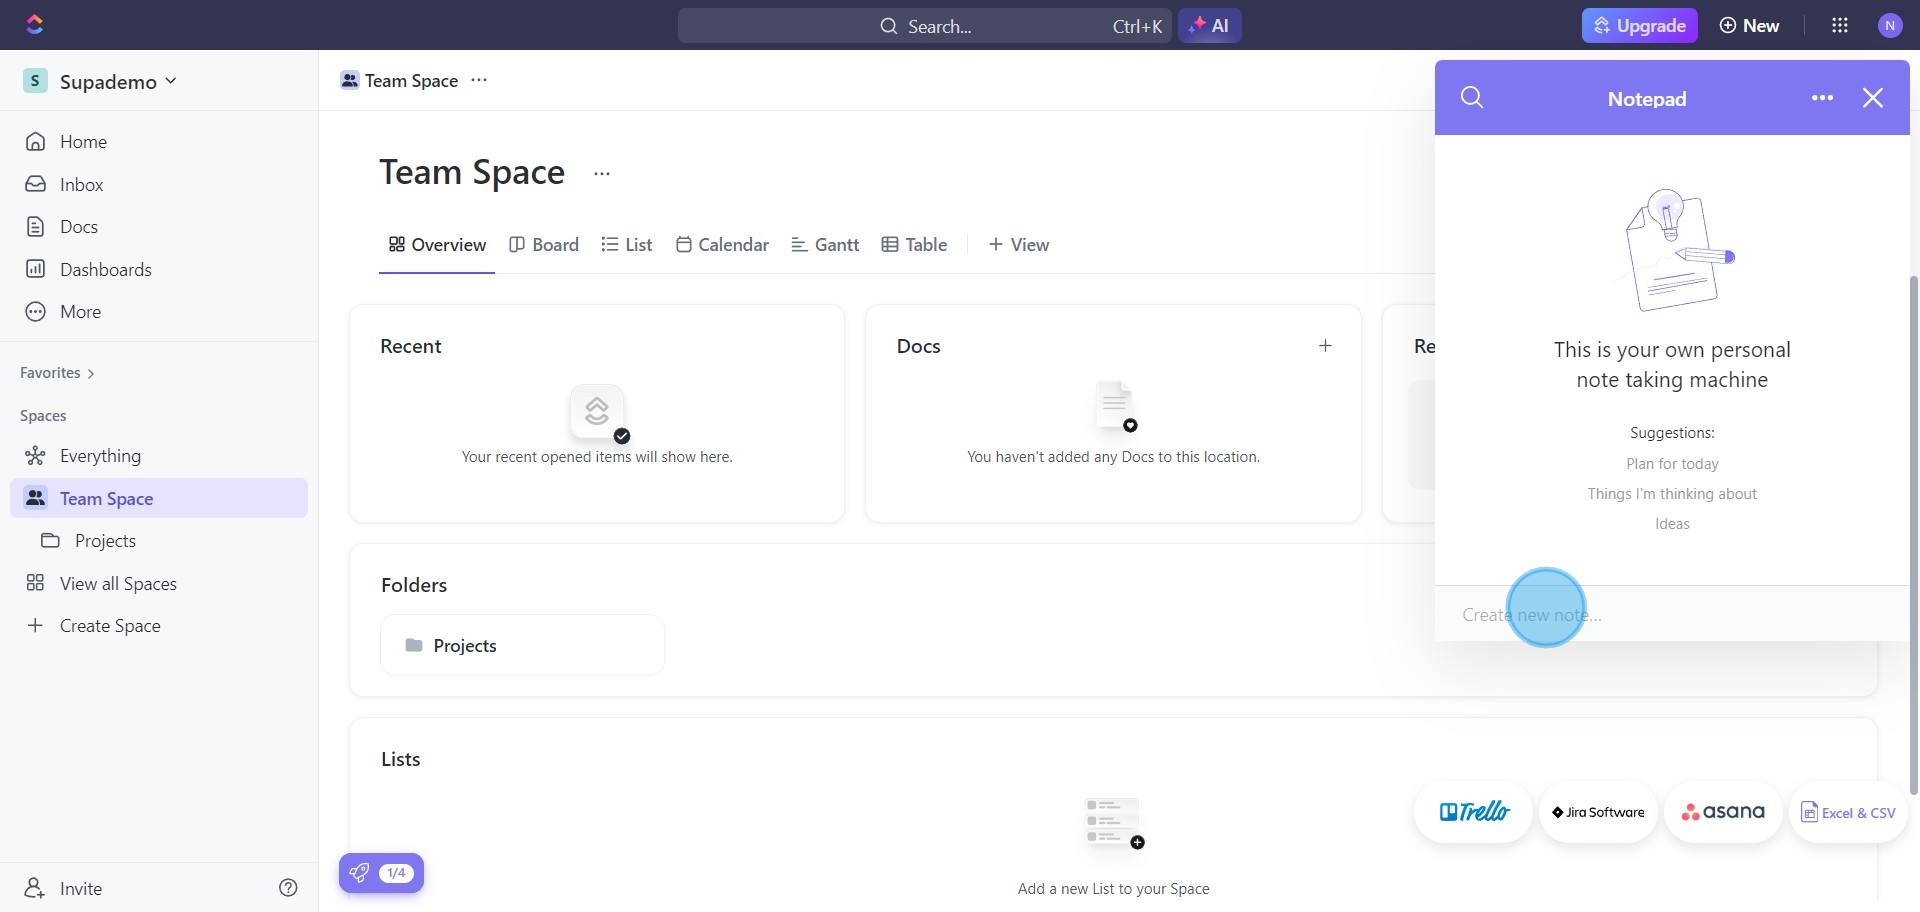Image resolution: width=1920 pixels, height=912 pixels.
Task: Search notes in Notepad panel
Action: pyautogui.click(x=1472, y=98)
